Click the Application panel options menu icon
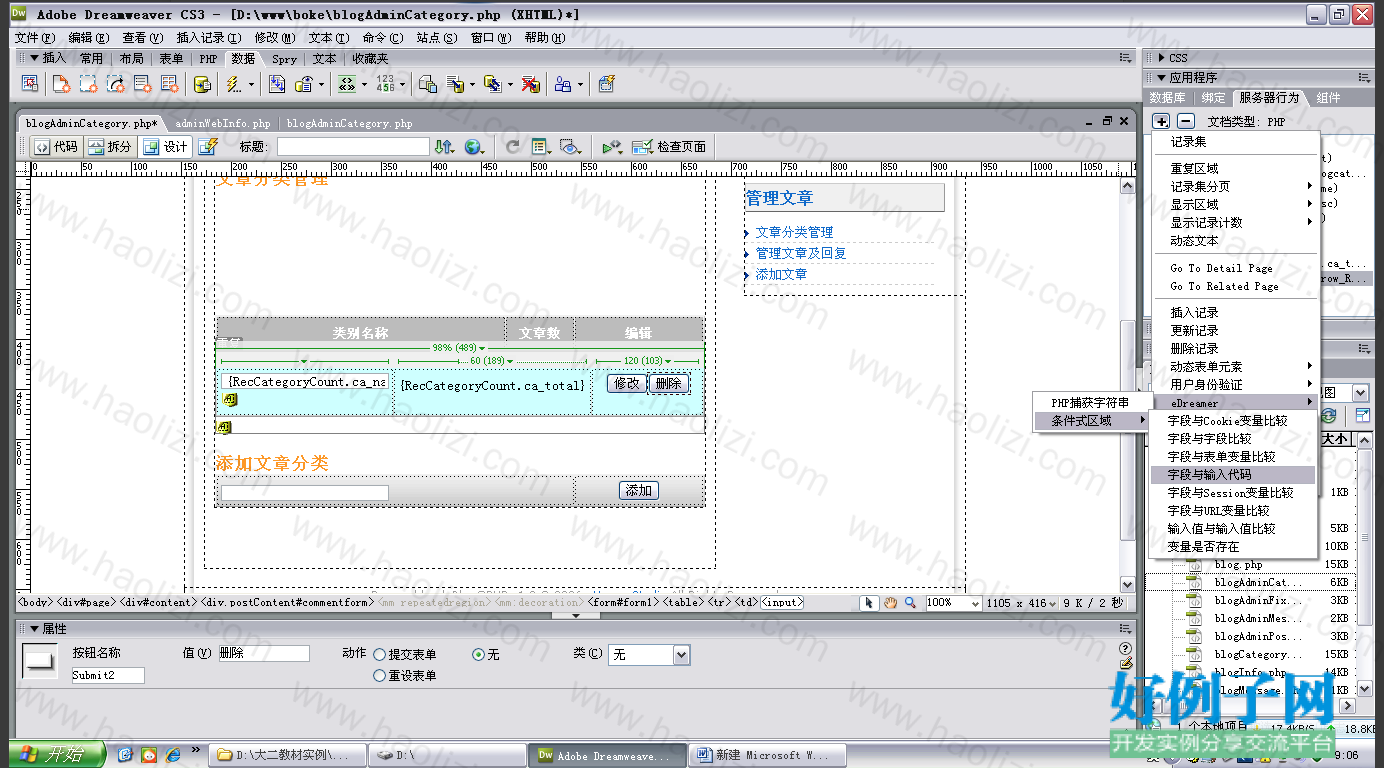This screenshot has height=768, width=1384. (1364, 77)
